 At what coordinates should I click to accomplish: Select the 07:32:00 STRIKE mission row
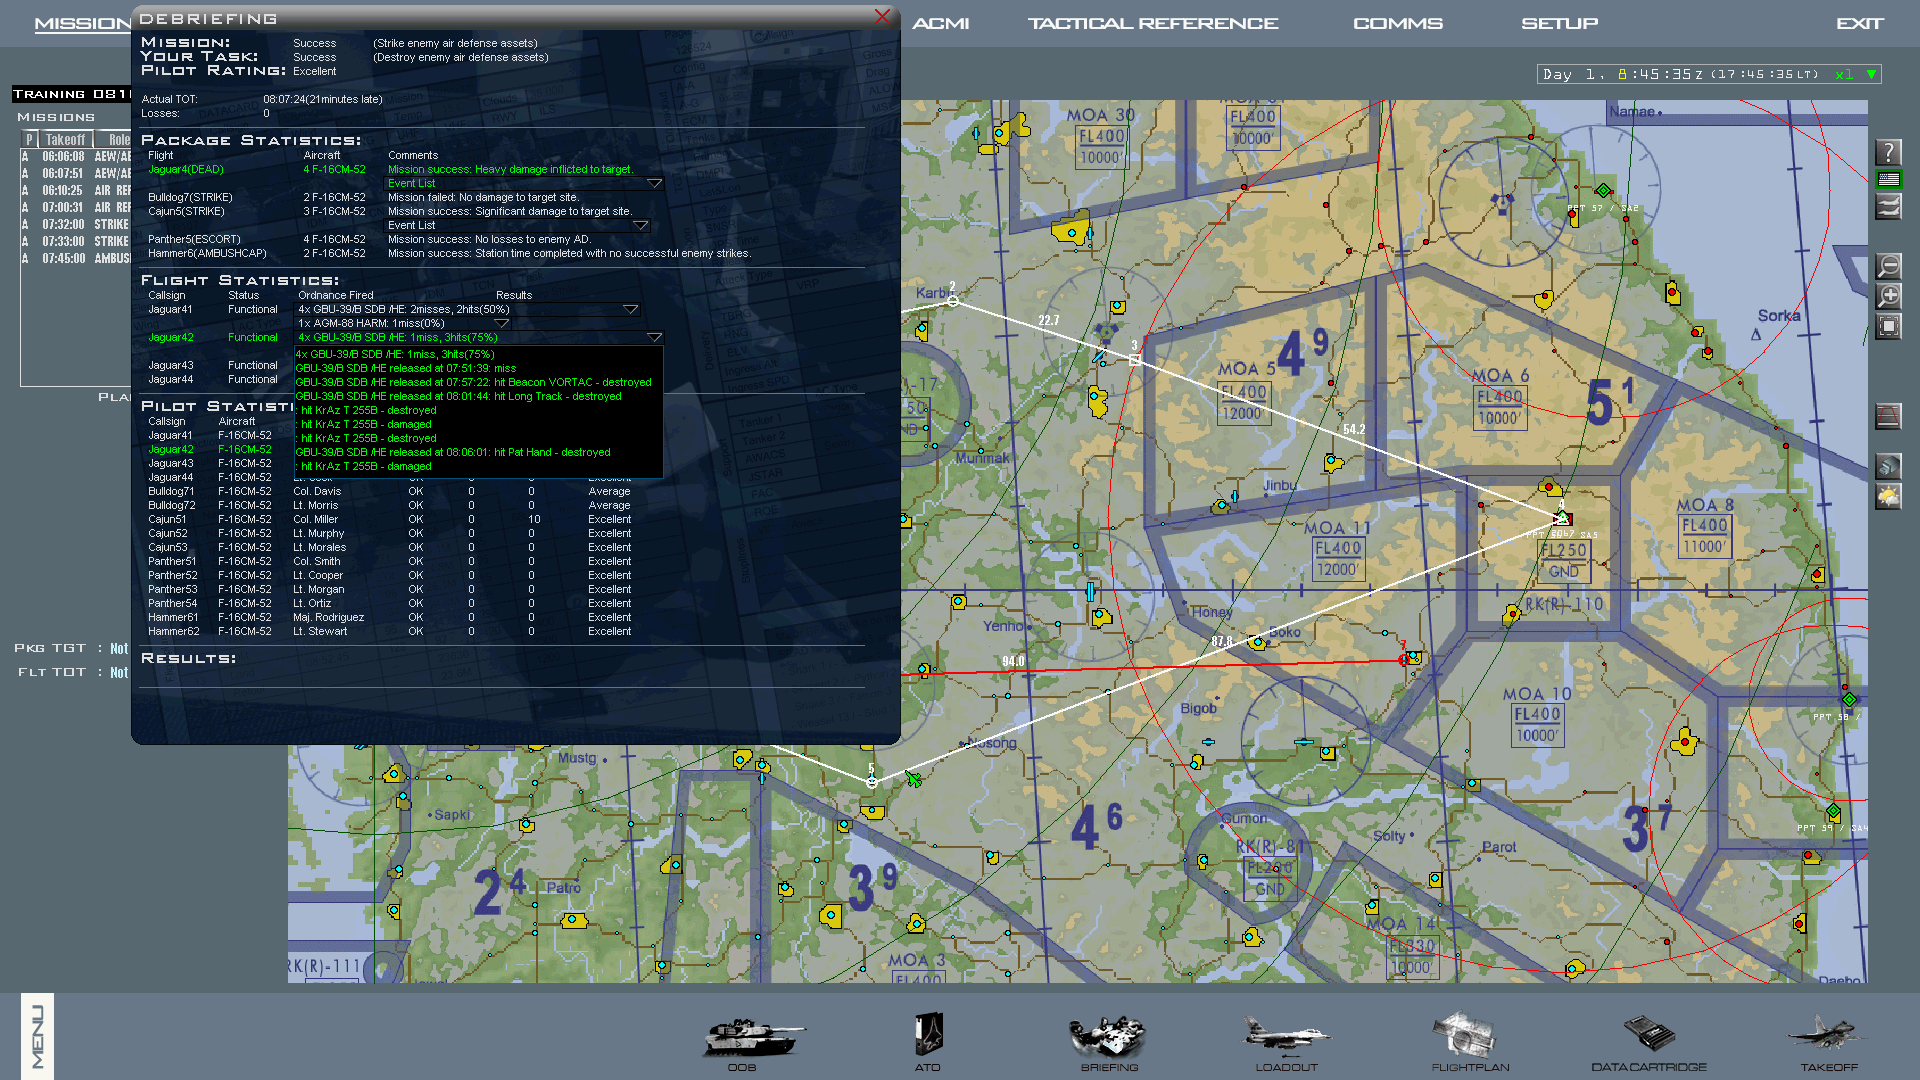click(77, 225)
